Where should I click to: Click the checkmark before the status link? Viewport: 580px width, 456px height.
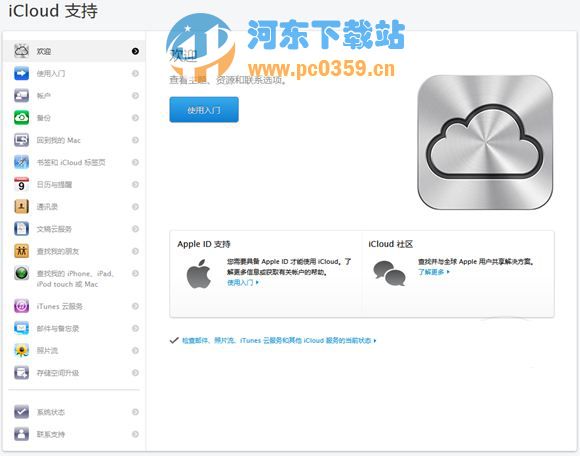pos(174,340)
